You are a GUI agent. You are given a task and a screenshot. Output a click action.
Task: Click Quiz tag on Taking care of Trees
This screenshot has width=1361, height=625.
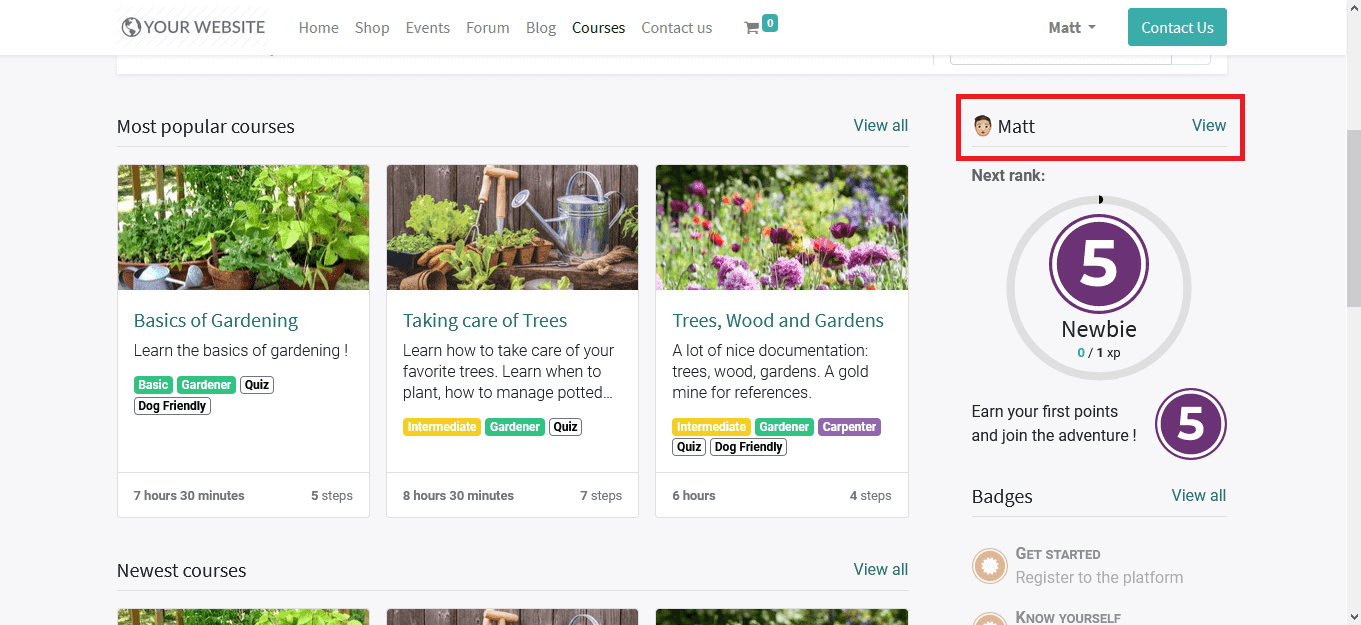pos(566,427)
